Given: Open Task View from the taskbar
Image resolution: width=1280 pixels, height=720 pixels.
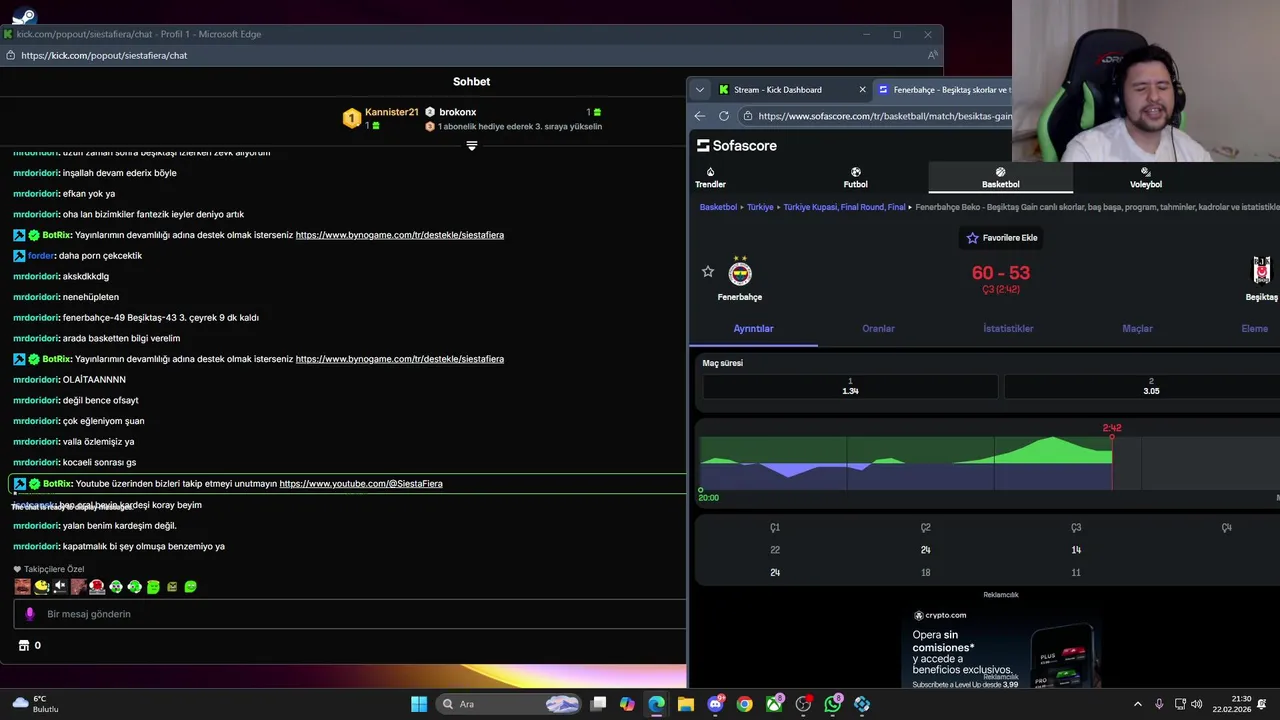Looking at the screenshot, I should point(598,704).
